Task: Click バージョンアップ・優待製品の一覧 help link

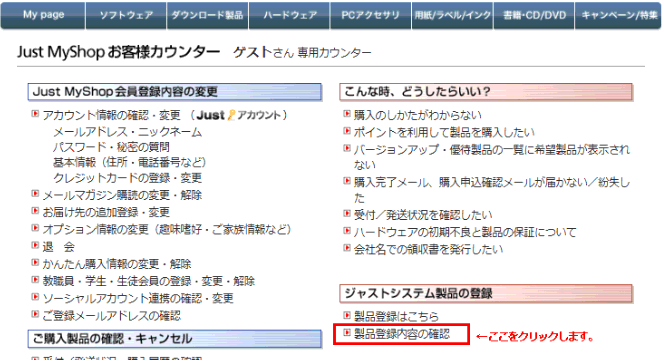Action: click(x=492, y=157)
